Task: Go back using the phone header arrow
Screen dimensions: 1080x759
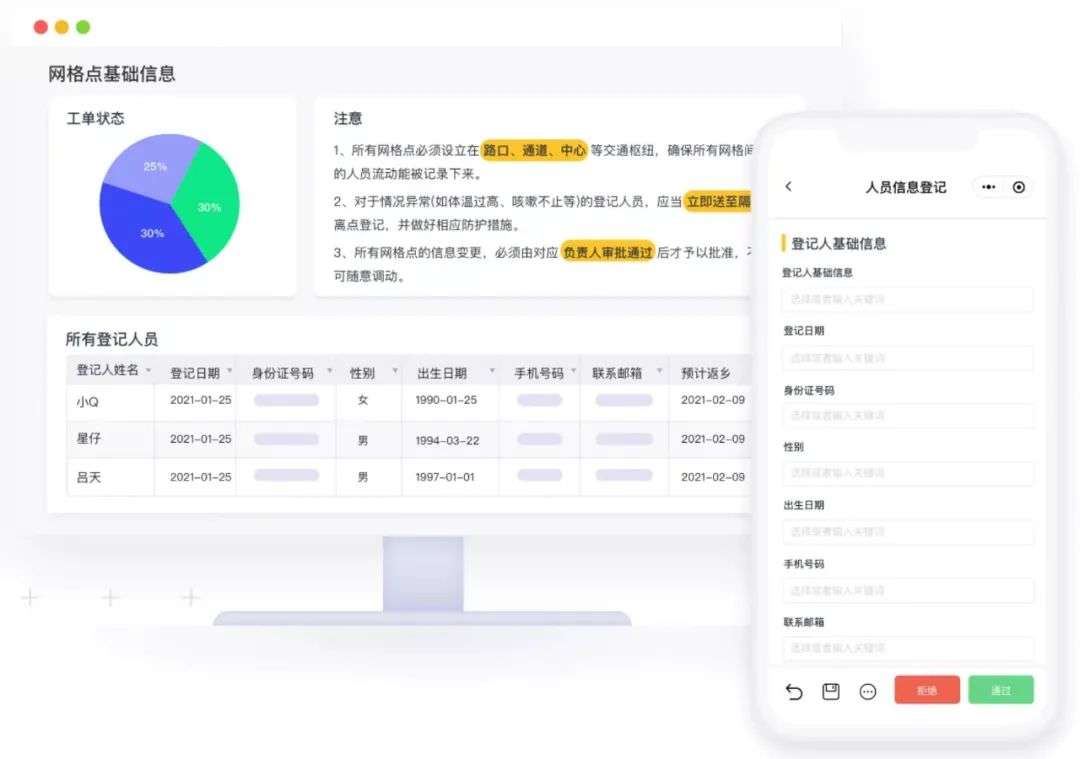Action: 789,187
